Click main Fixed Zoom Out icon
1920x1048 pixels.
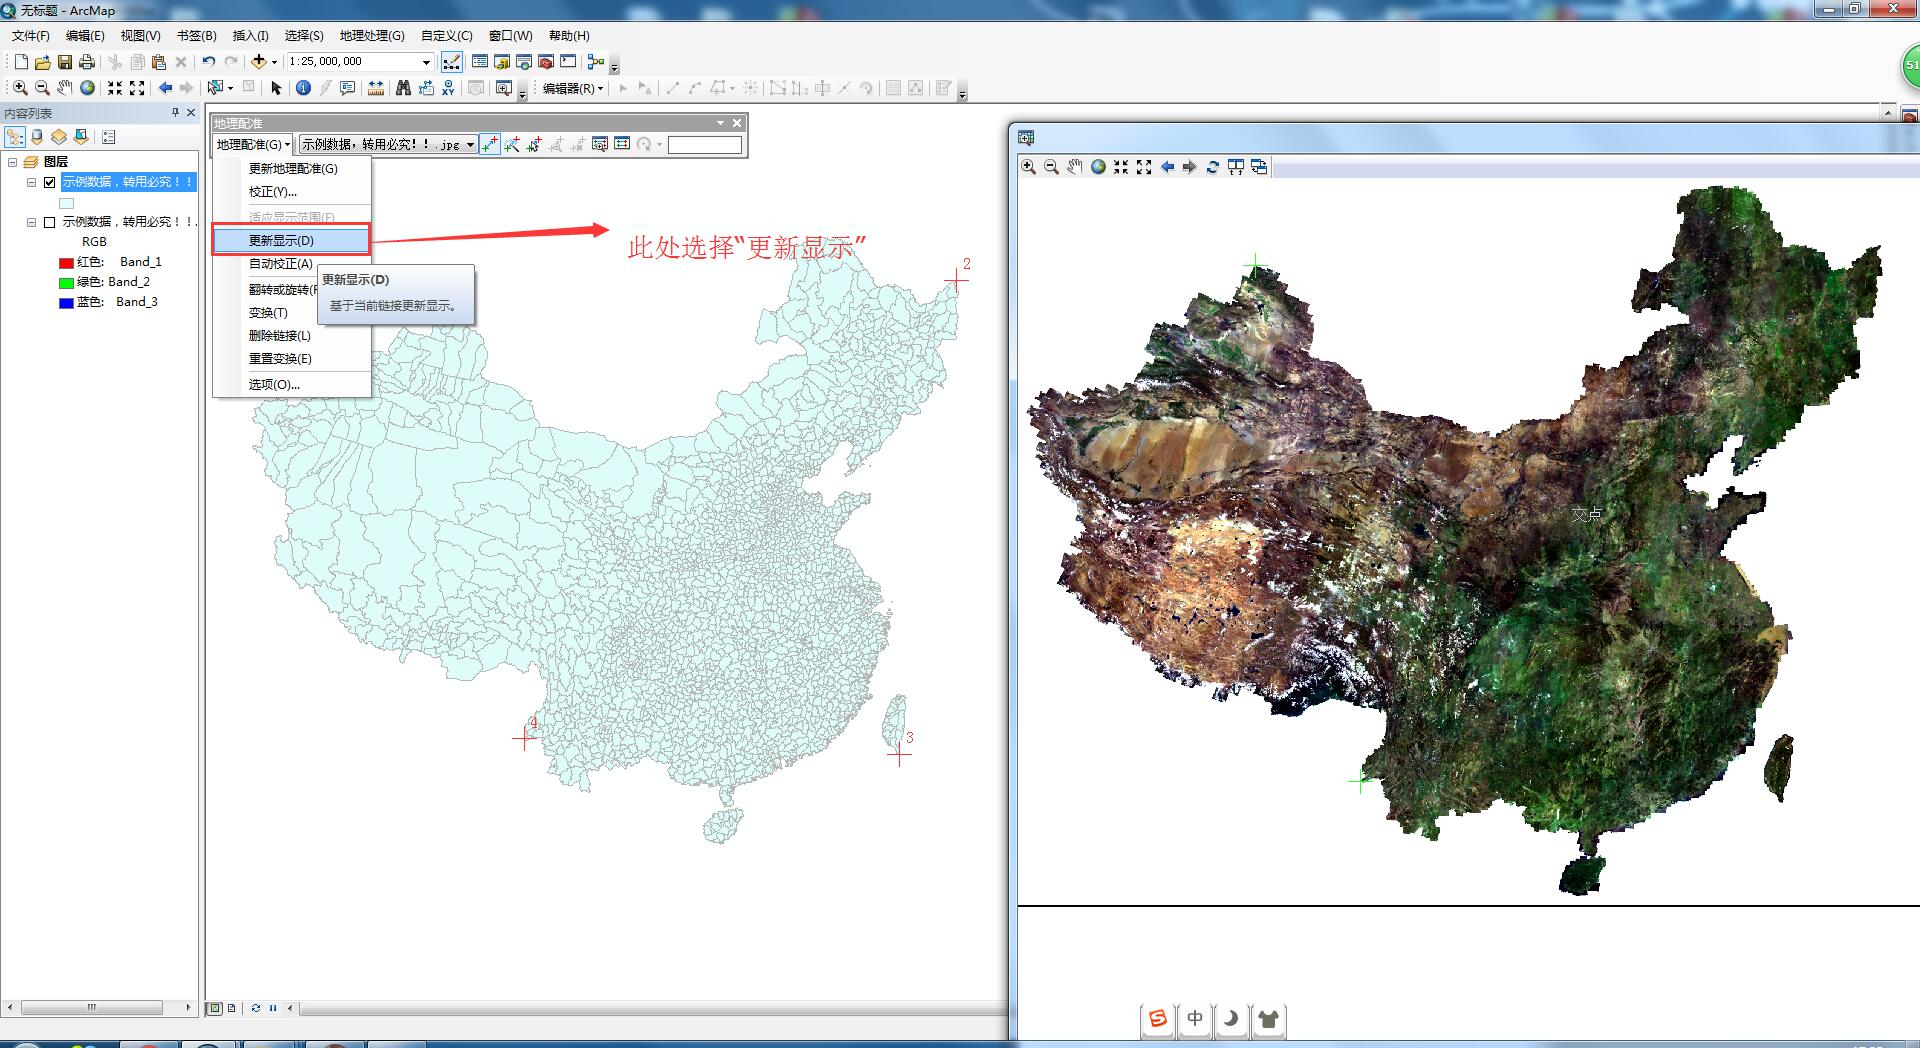coord(137,88)
